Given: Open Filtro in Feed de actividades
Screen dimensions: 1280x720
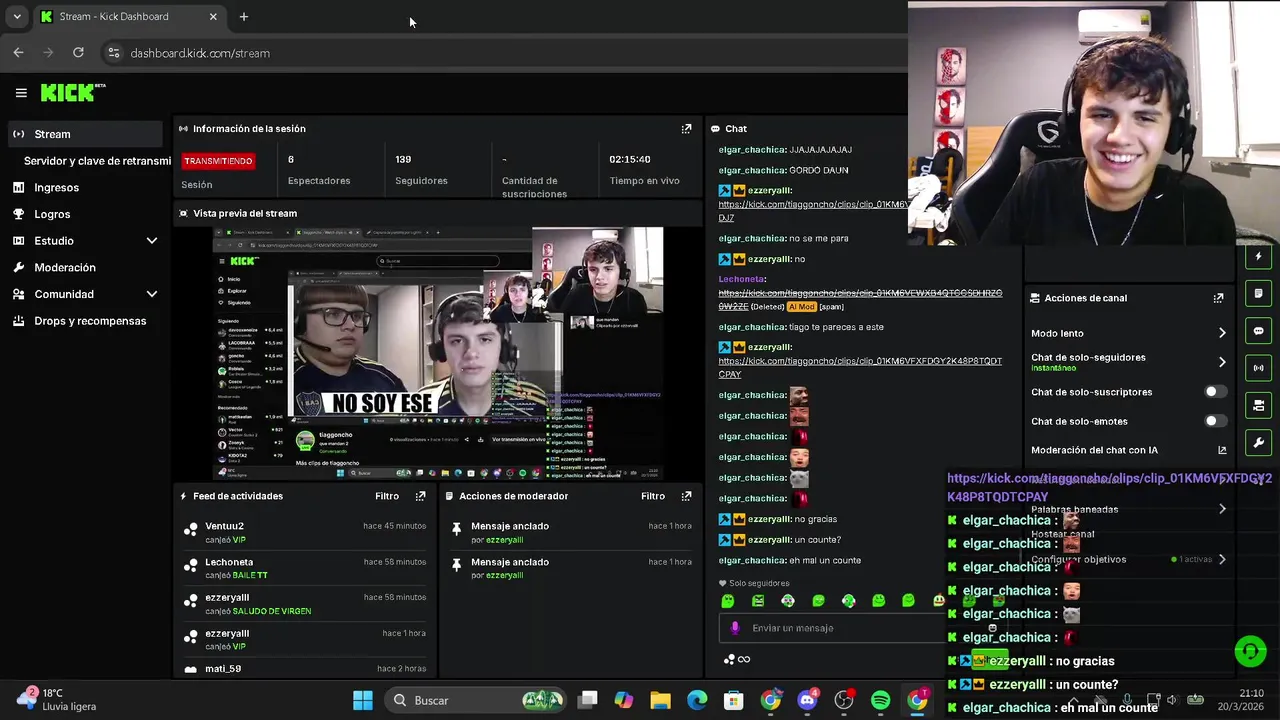Looking at the screenshot, I should (x=387, y=496).
